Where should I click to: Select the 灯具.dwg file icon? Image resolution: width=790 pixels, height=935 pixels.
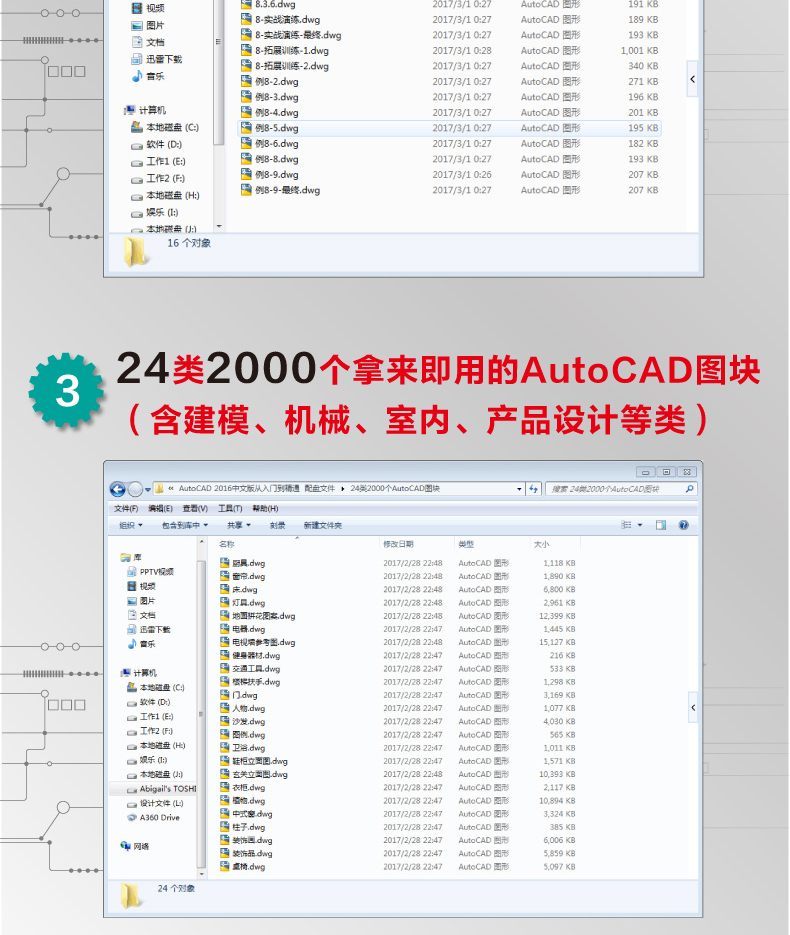[x=225, y=602]
